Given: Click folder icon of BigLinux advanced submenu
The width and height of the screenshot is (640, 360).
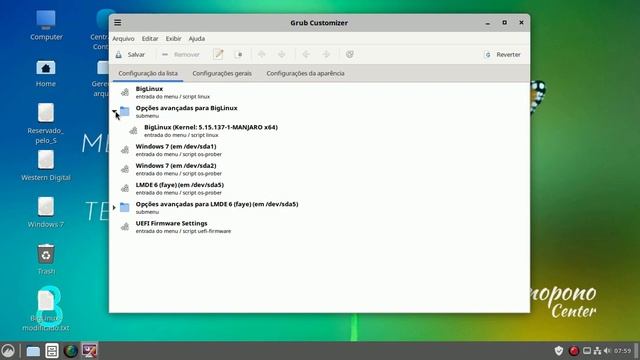Looking at the screenshot, I should 124,111.
